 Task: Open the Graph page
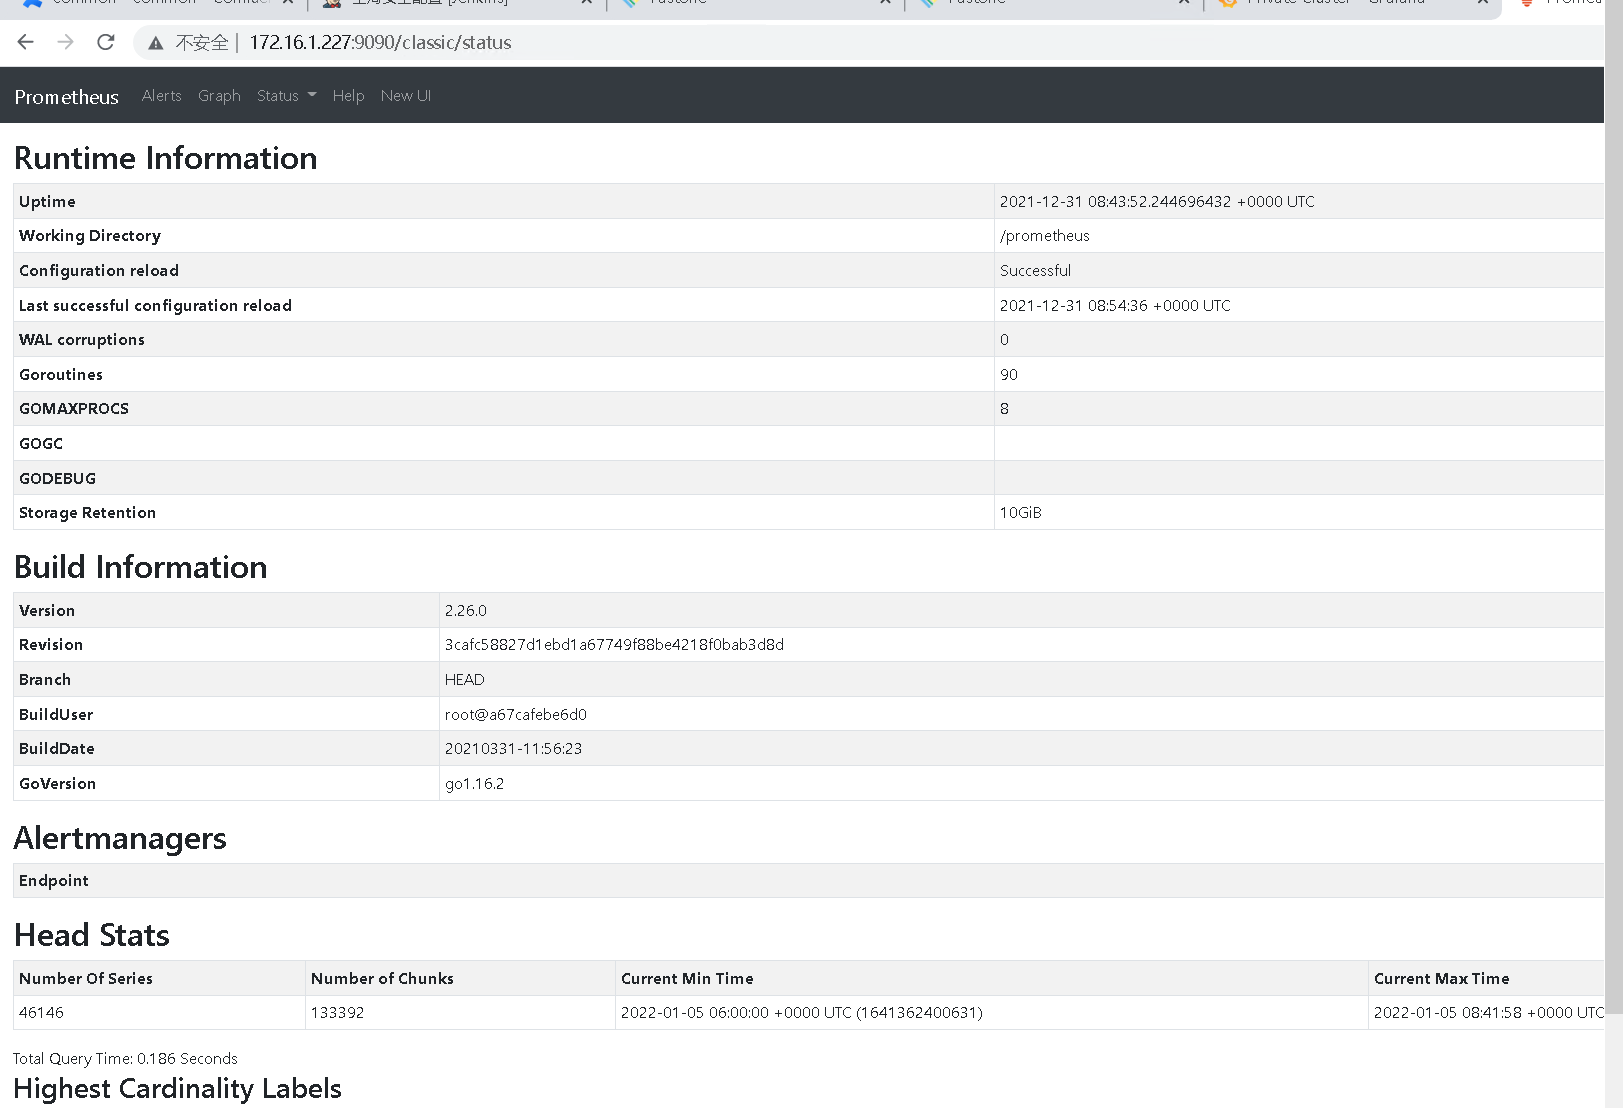(x=219, y=96)
